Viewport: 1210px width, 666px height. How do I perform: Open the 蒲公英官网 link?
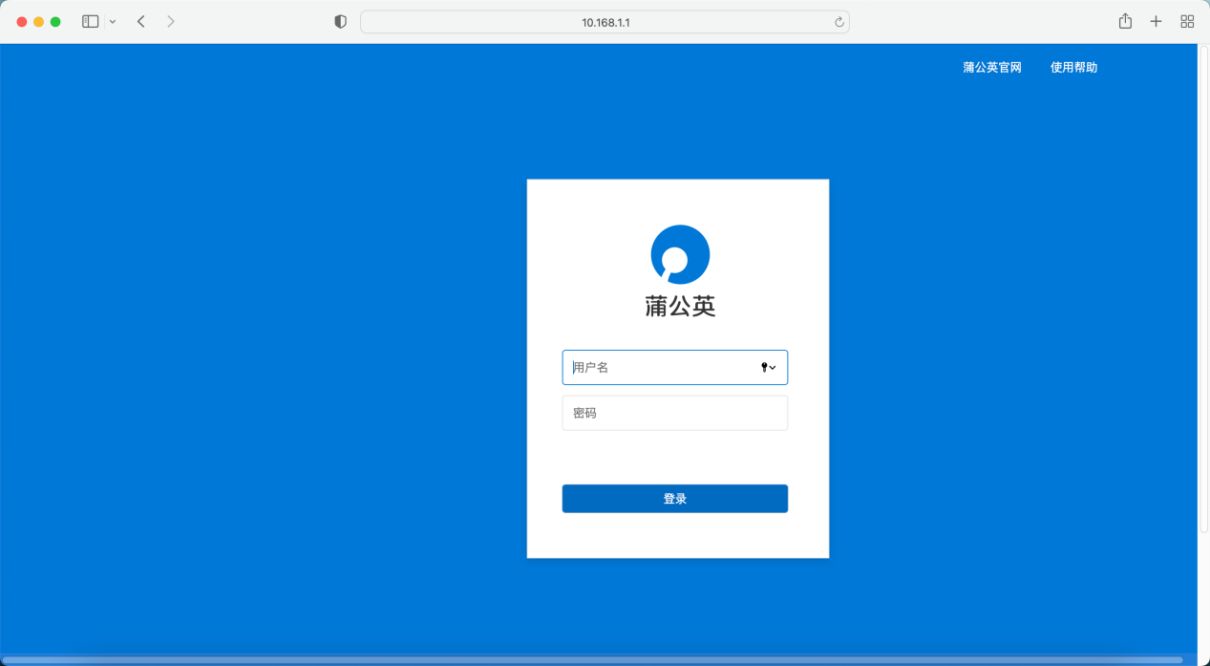pos(992,67)
